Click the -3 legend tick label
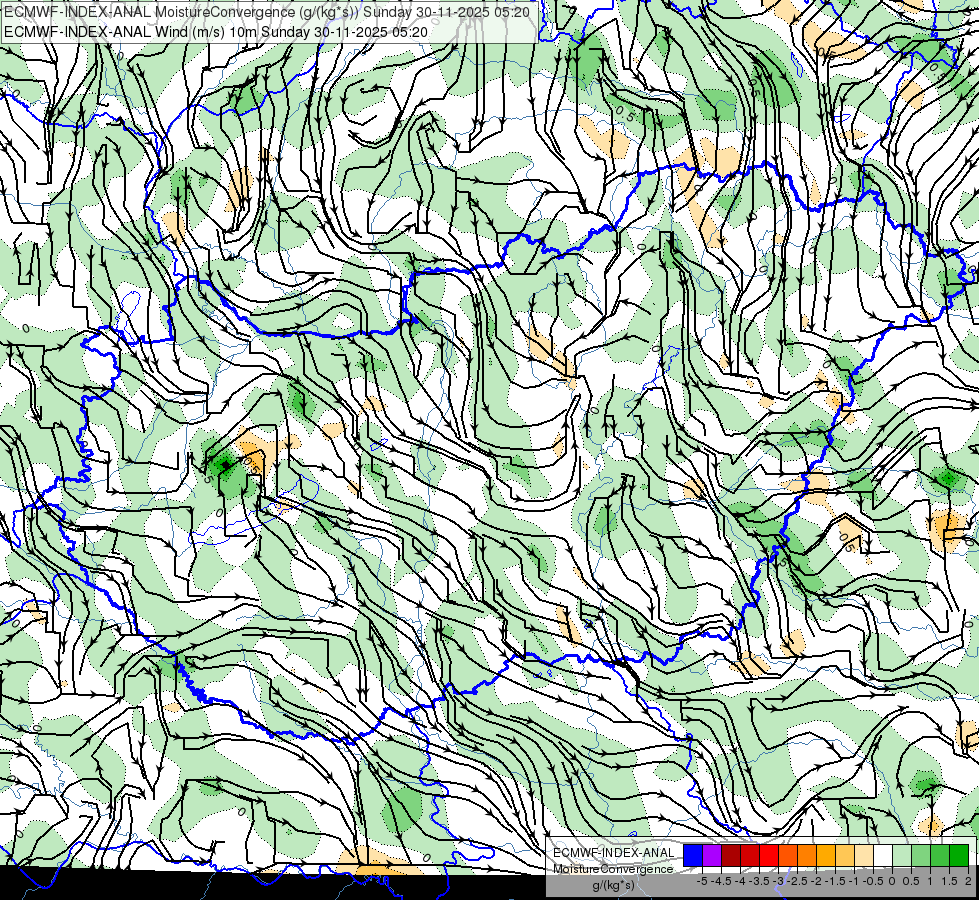This screenshot has height=900, width=979. (779, 881)
